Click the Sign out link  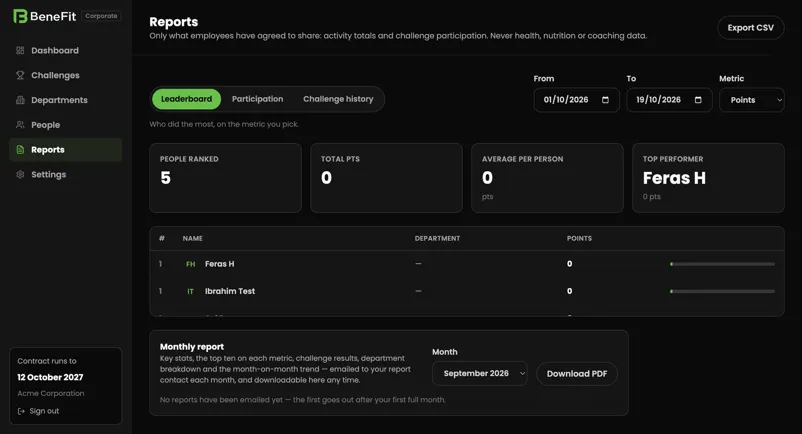pyautogui.click(x=38, y=411)
